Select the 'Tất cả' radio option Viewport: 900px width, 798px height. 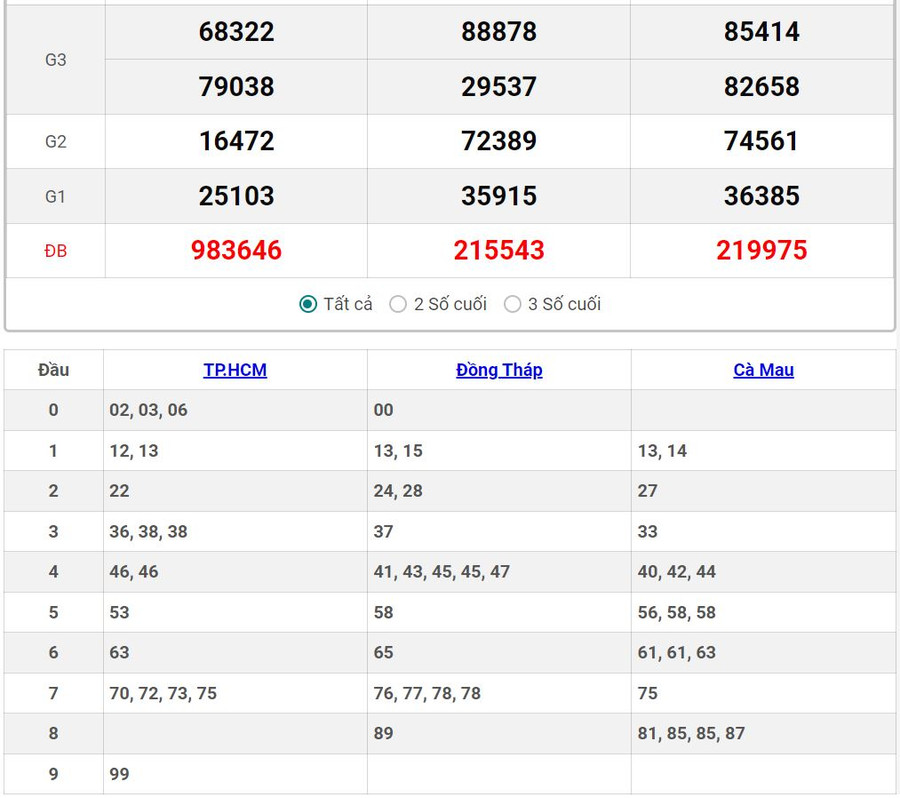pos(309,304)
